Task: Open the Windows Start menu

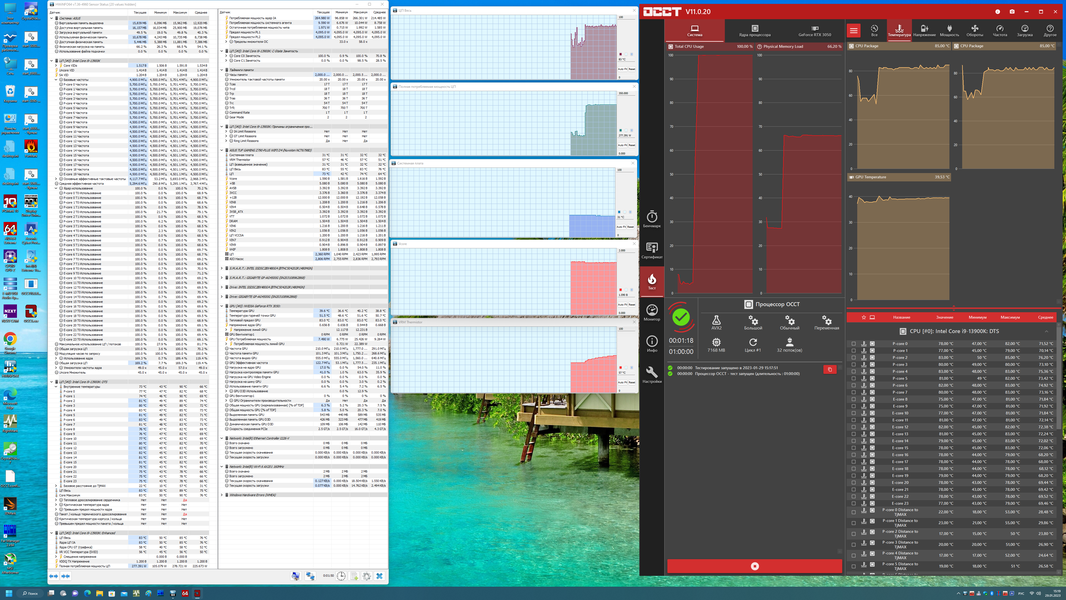Action: [8, 593]
